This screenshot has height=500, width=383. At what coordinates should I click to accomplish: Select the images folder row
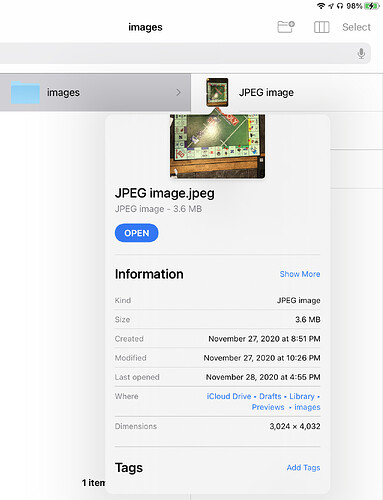tap(95, 92)
